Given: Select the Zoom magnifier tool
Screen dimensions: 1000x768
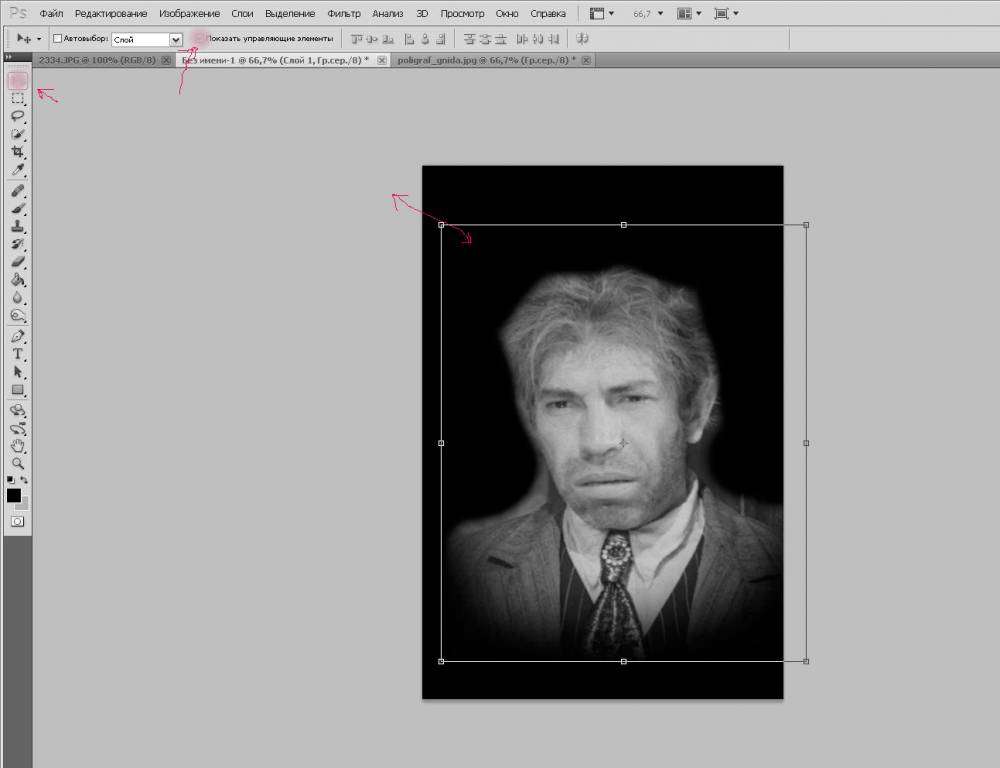Looking at the screenshot, I should tap(17, 464).
